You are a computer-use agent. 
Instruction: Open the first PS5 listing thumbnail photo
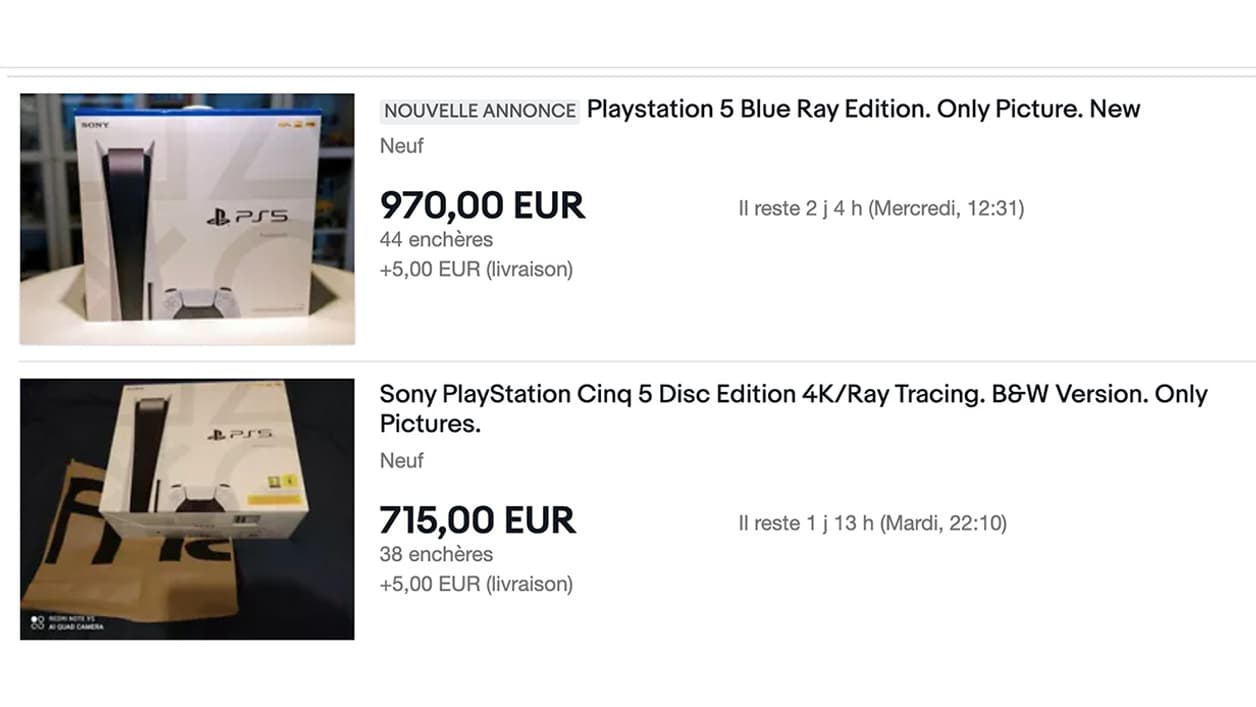[187, 219]
